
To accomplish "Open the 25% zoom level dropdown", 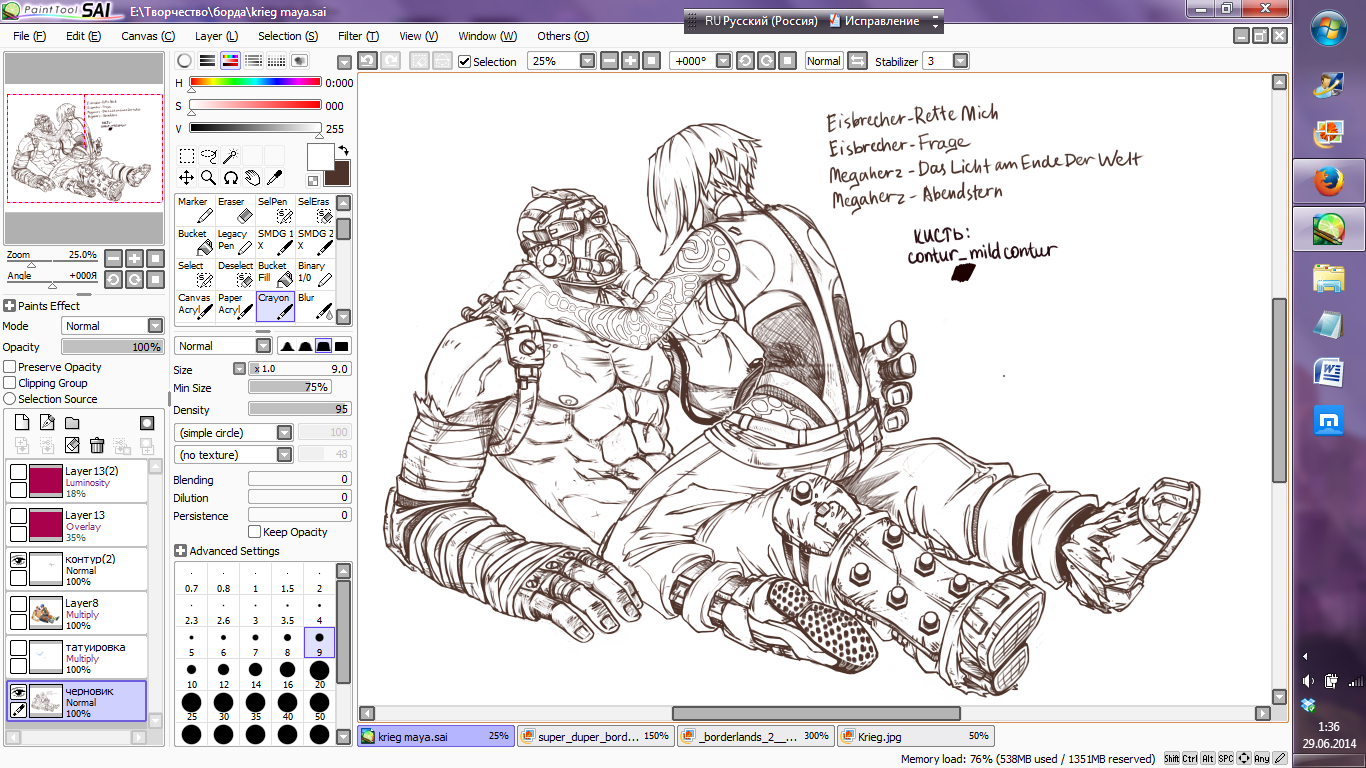I will 587,61.
